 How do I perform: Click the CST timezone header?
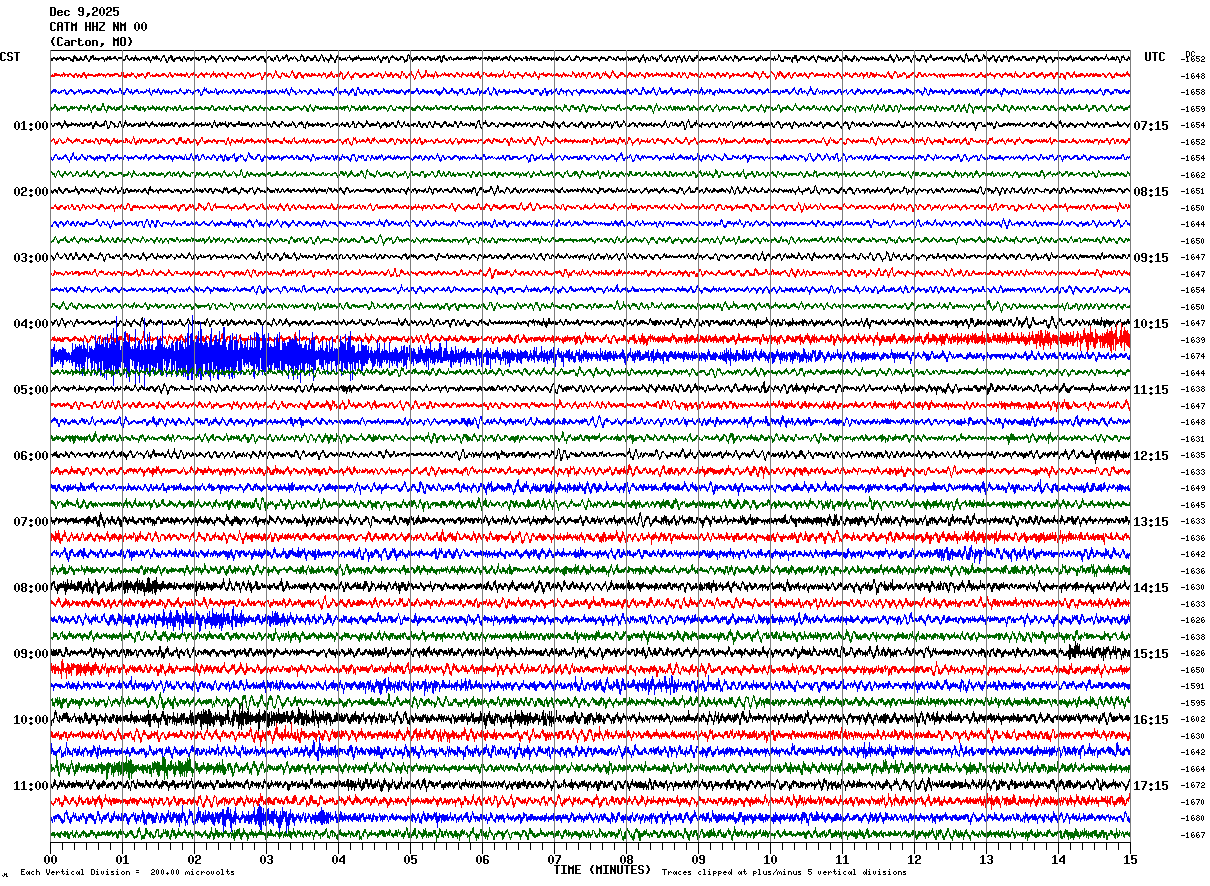coord(10,57)
